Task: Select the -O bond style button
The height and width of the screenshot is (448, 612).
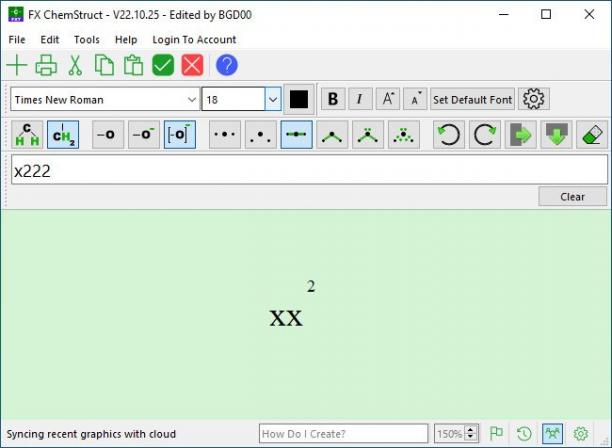Action: coord(108,135)
